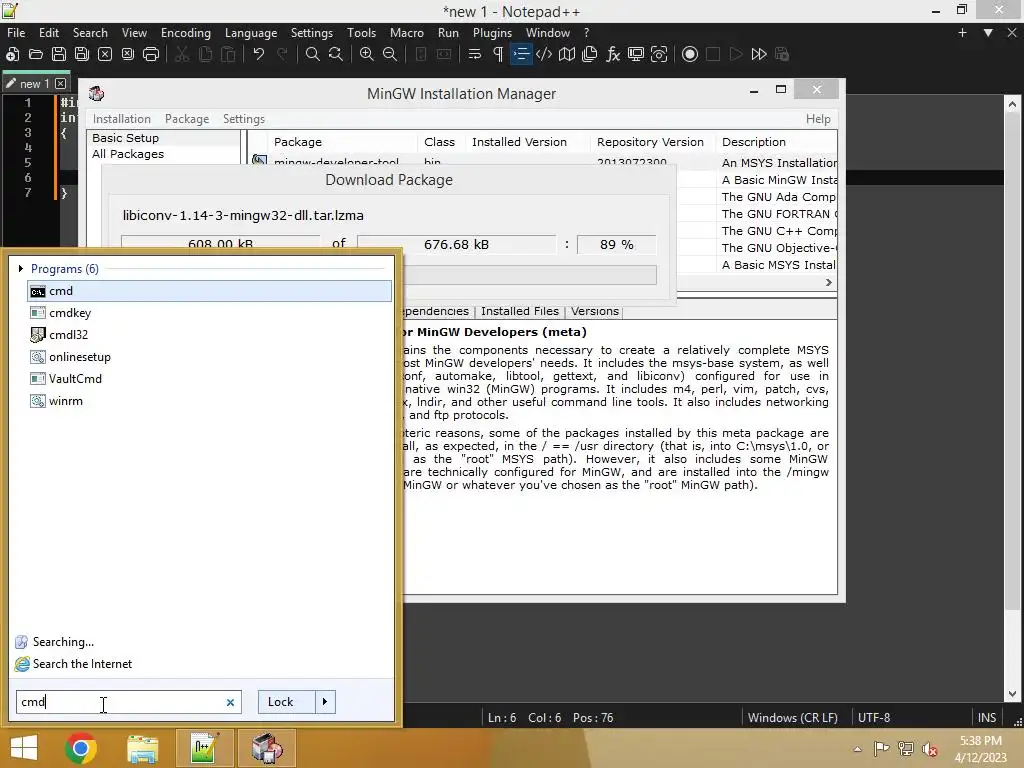Open Folder as Workspace monitor icon
Screen dimensions: 1024x768
tap(636, 54)
